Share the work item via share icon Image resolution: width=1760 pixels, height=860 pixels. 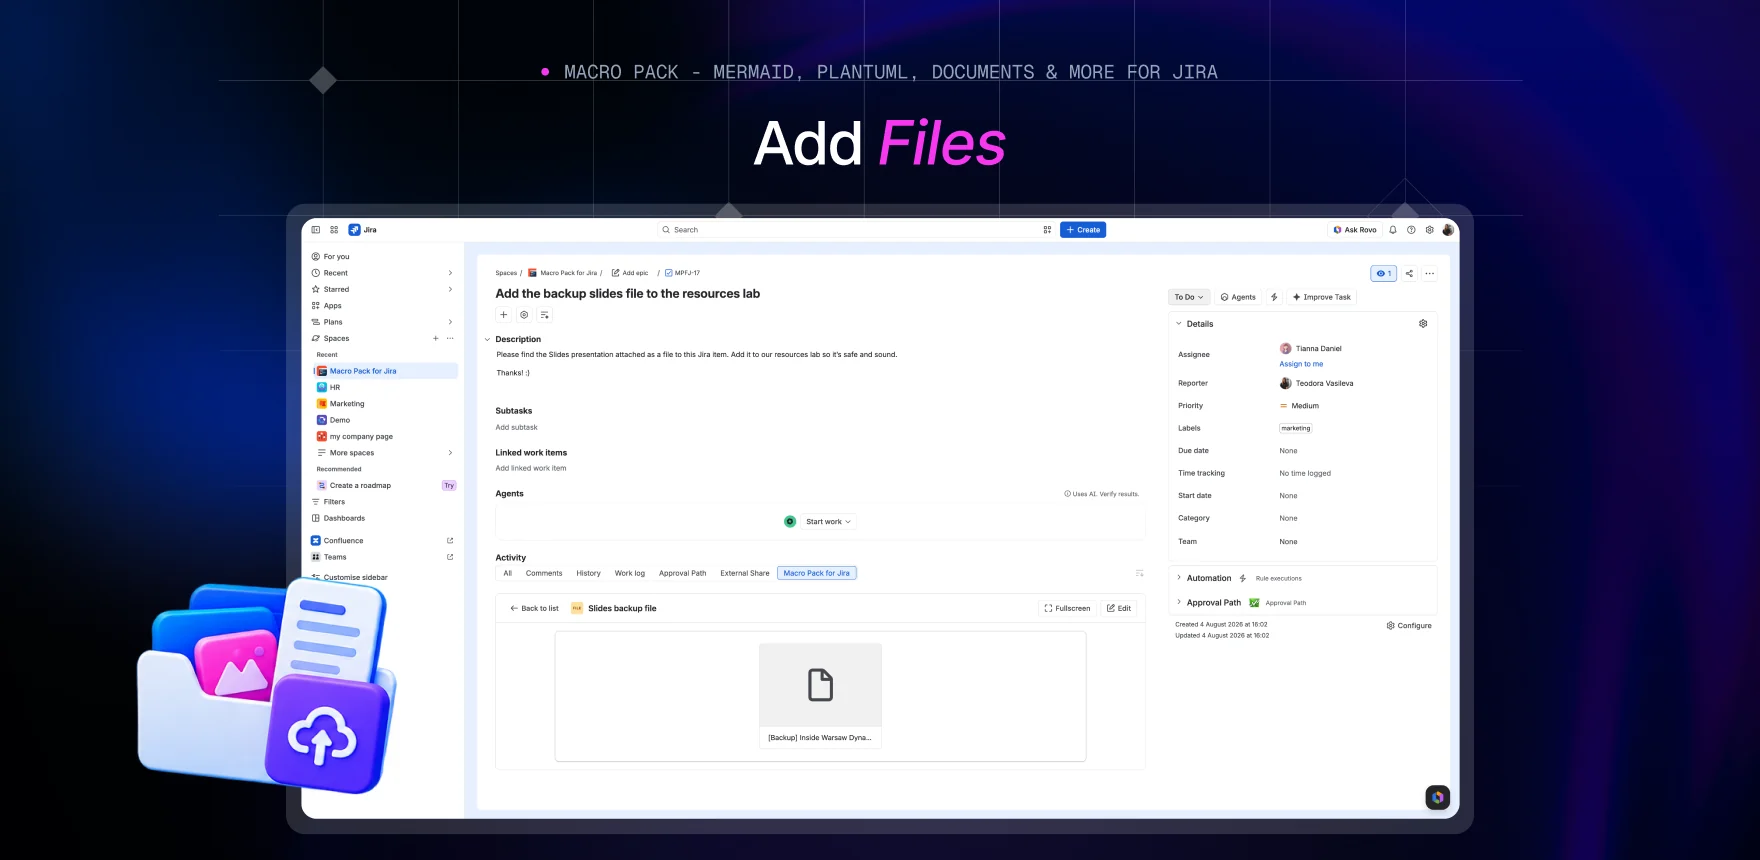1409,273
